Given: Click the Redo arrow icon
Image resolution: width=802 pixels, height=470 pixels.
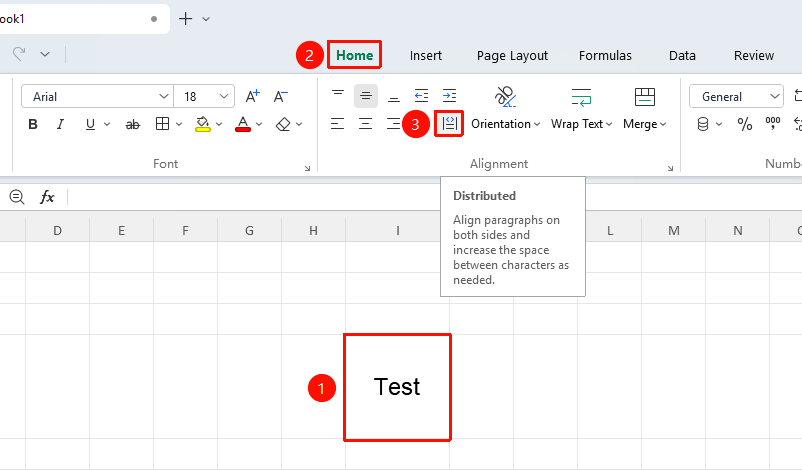Looking at the screenshot, I should click(x=19, y=54).
